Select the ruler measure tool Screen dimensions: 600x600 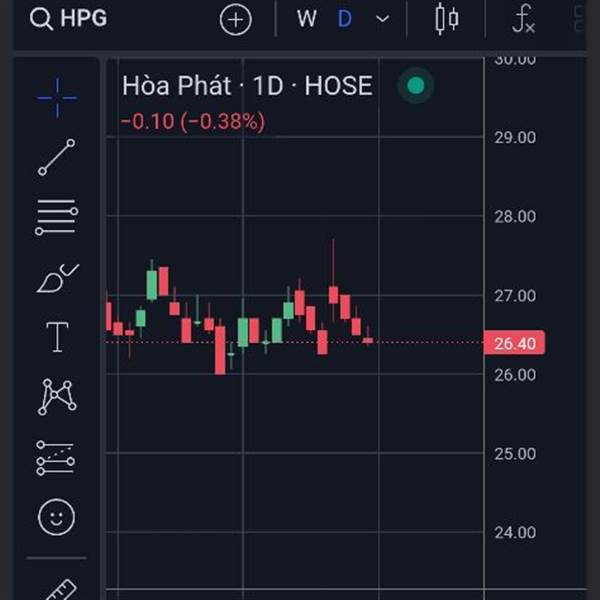coord(57,588)
